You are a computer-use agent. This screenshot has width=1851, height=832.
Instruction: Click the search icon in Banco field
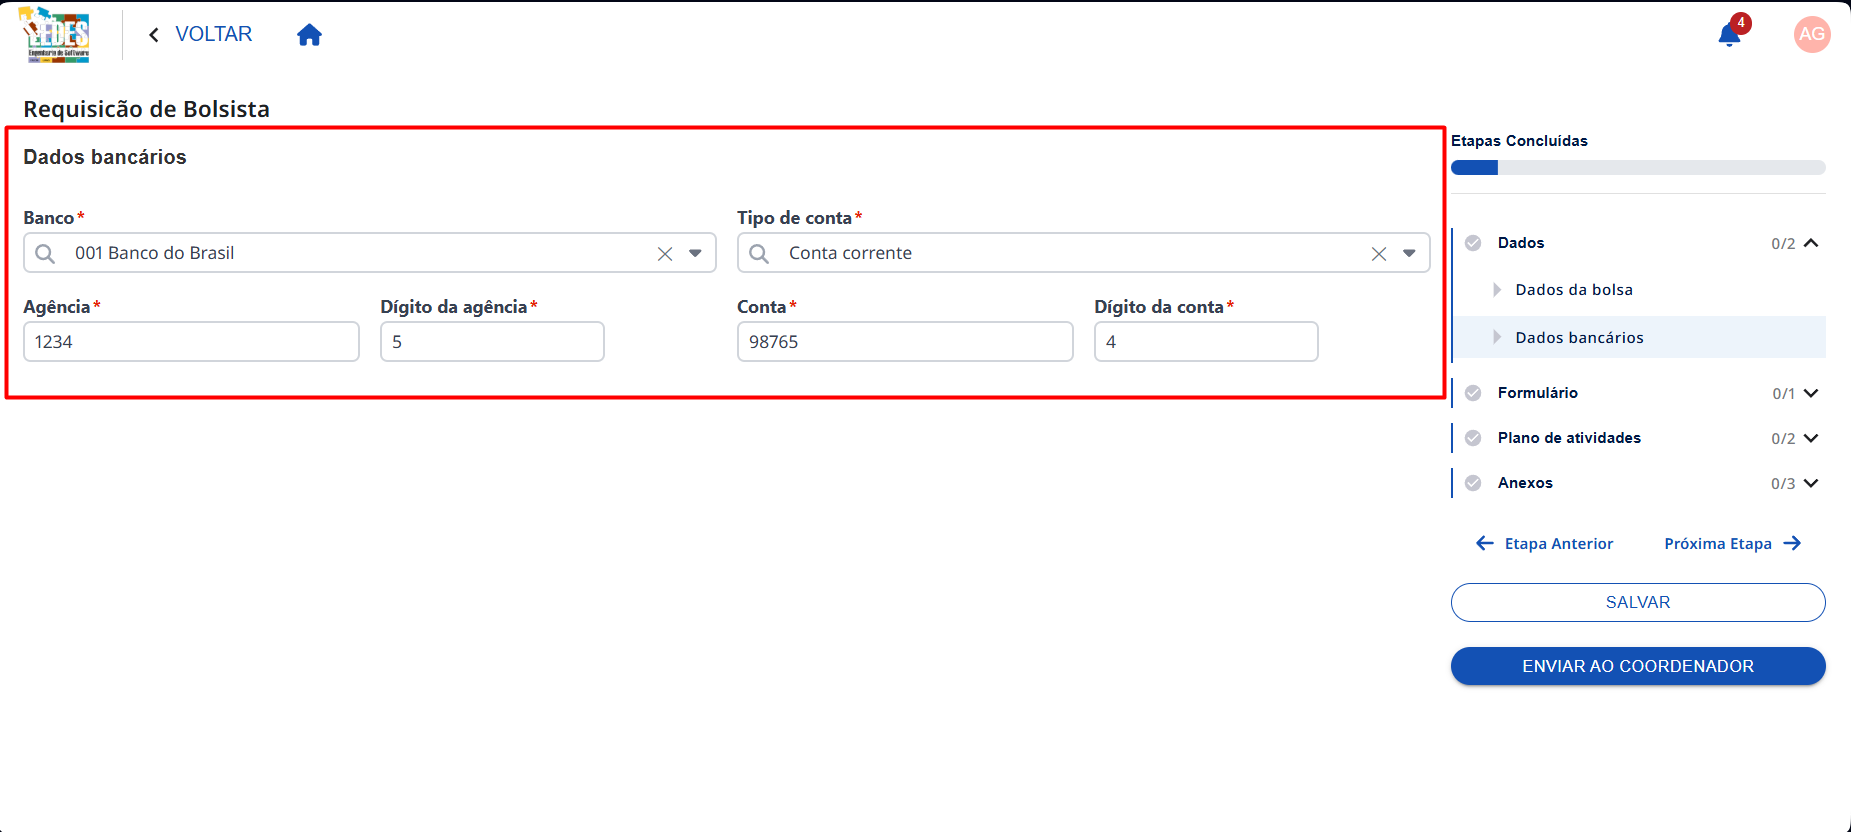coord(45,254)
